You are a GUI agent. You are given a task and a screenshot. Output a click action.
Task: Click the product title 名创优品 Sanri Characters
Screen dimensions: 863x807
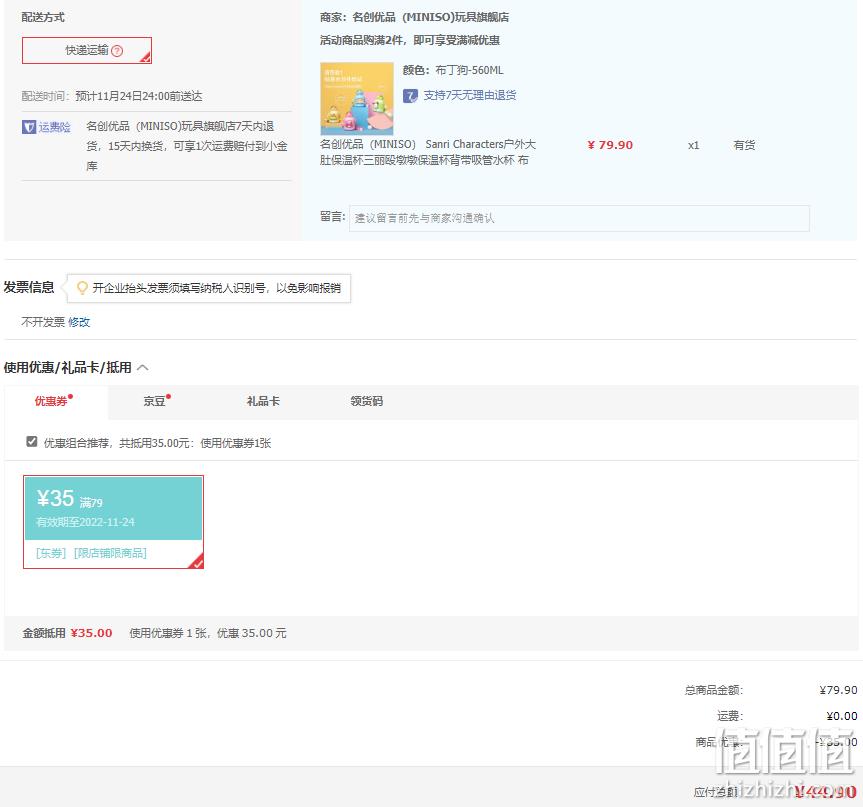click(x=428, y=152)
